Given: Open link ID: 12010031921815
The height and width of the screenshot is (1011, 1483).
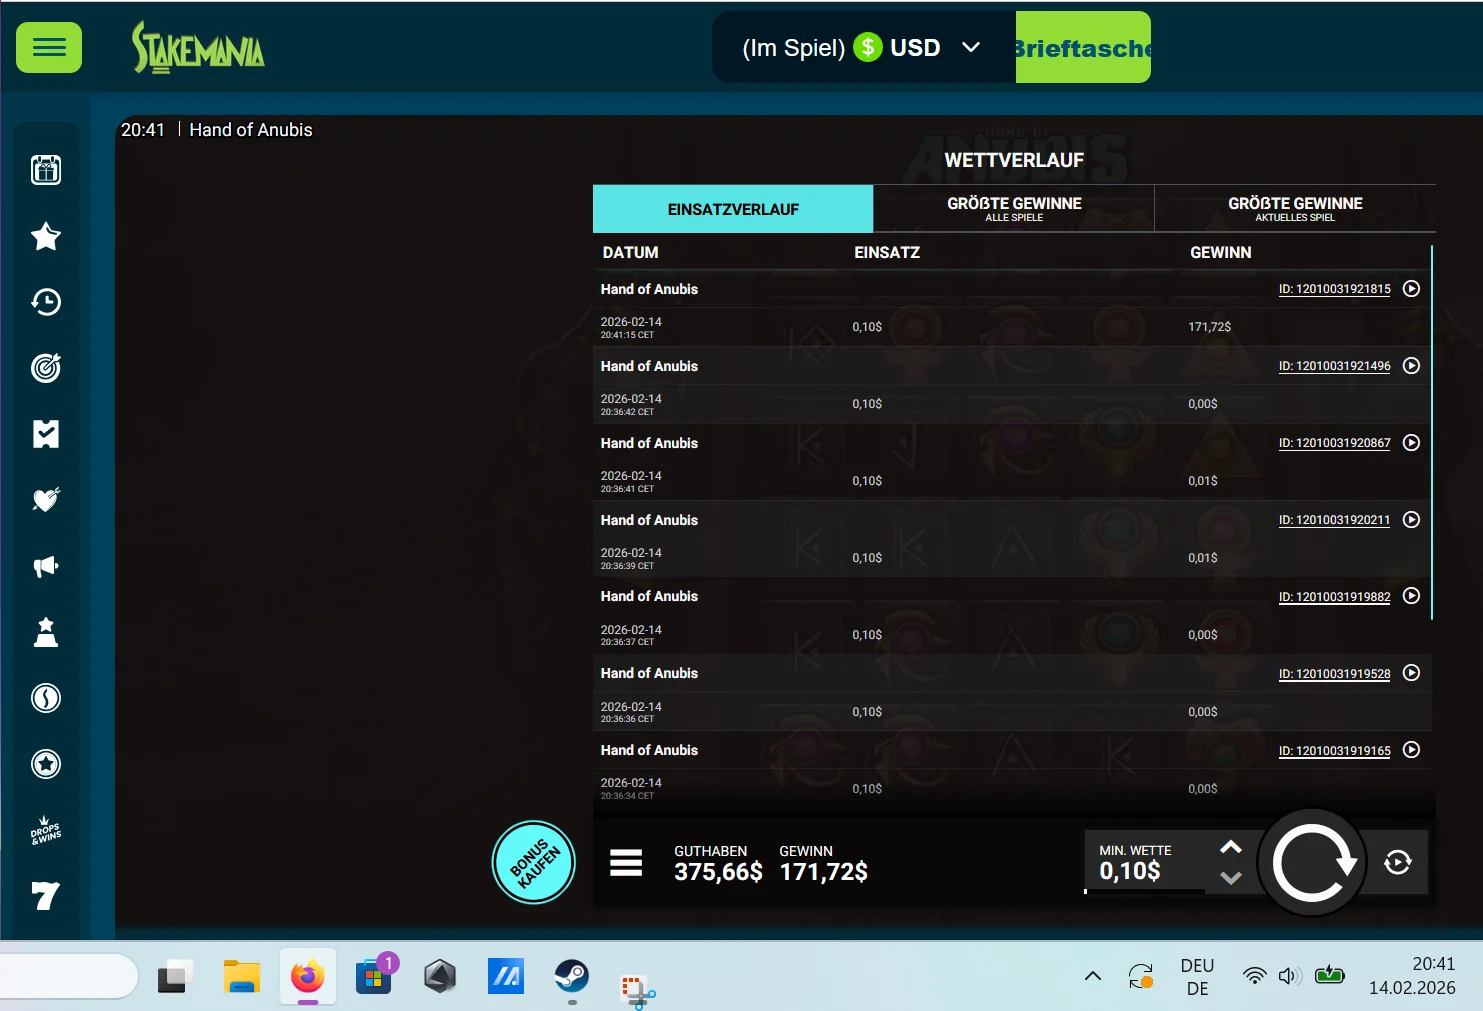Looking at the screenshot, I should point(1334,289).
